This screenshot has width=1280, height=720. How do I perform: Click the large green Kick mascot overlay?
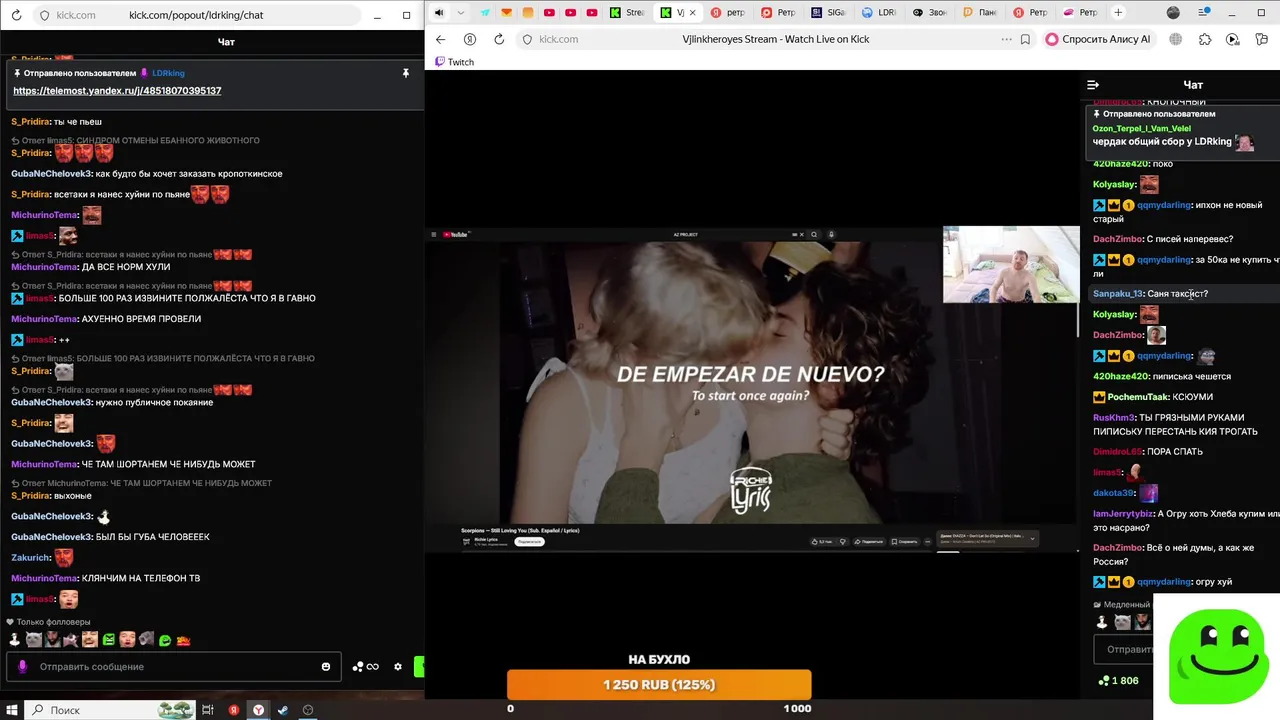click(1217, 656)
